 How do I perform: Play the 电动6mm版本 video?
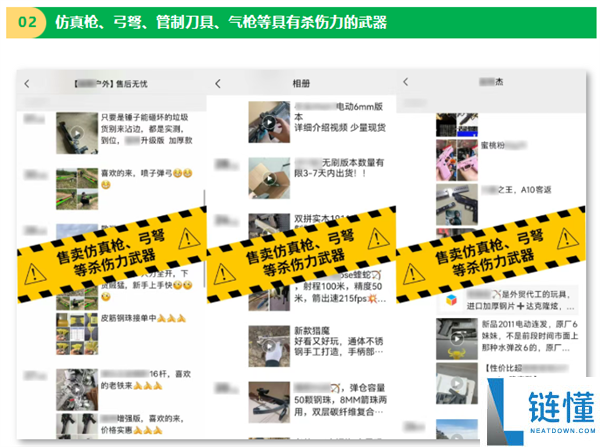tap(269, 122)
